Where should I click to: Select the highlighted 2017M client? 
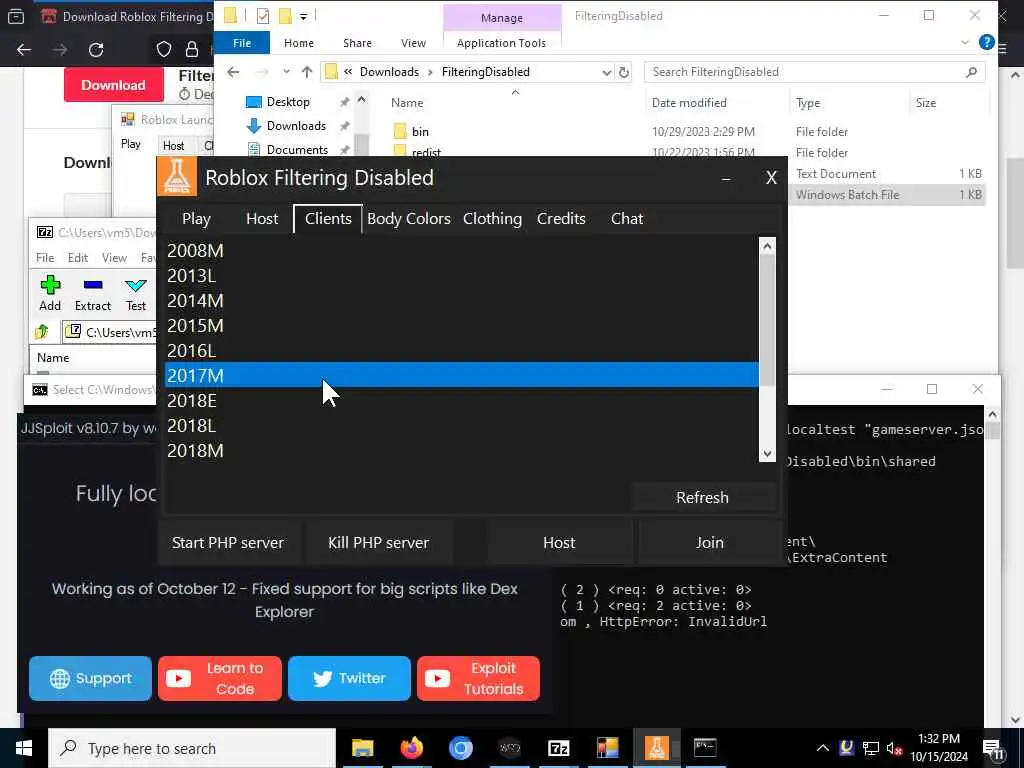point(461,376)
